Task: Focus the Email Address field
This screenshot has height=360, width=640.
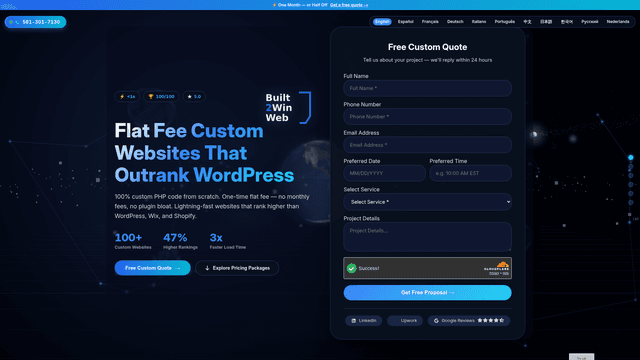Action: pyautogui.click(x=427, y=145)
